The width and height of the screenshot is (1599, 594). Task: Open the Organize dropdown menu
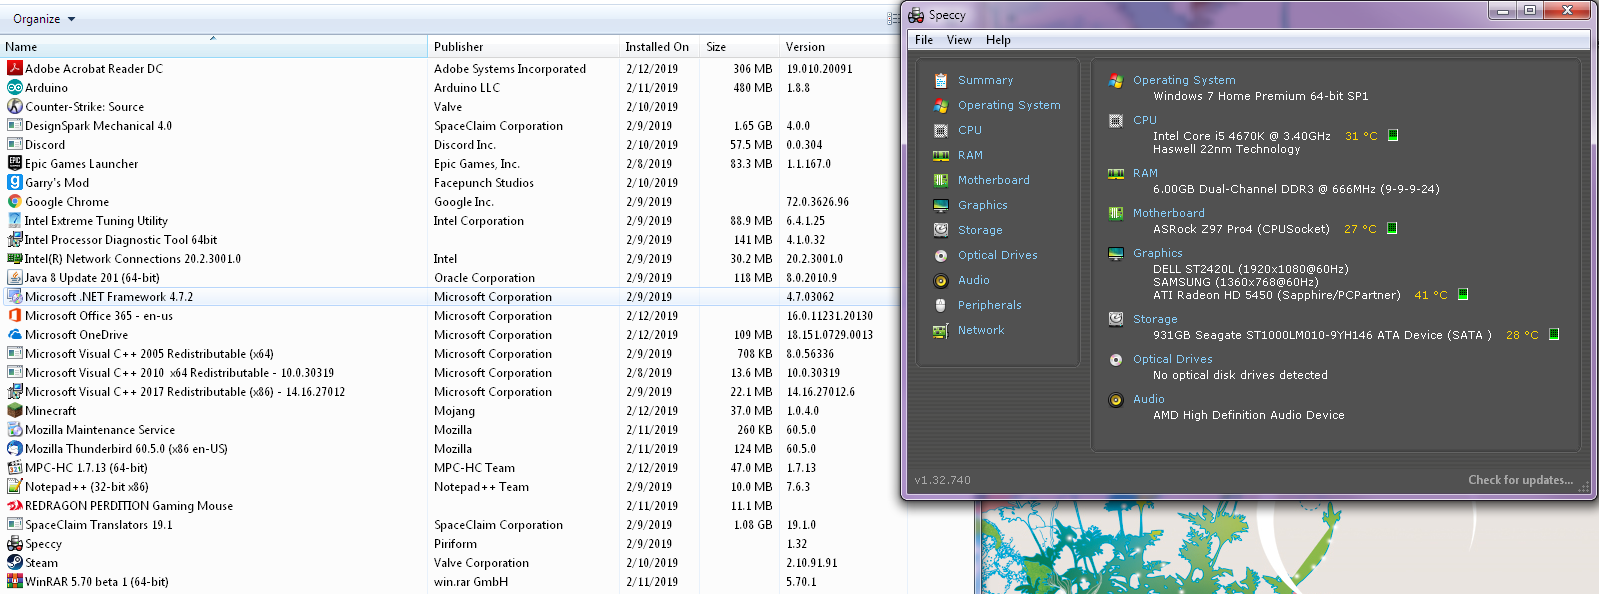[x=43, y=19]
